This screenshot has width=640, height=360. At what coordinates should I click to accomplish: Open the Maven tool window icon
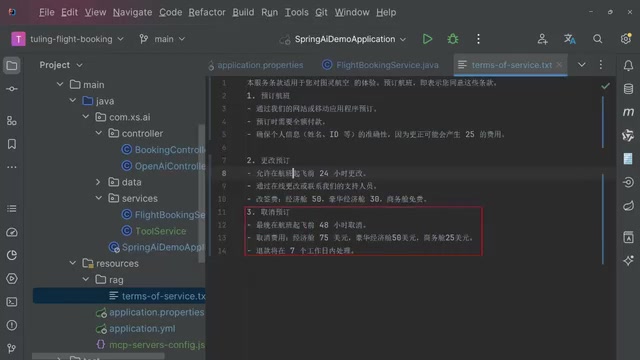tap(629, 112)
